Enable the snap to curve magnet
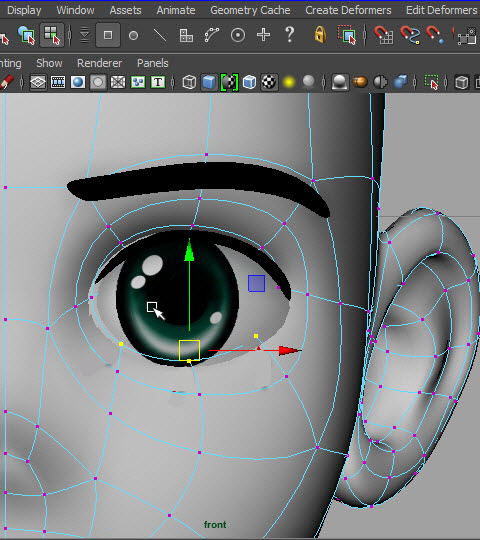480x540 pixels. [410, 35]
